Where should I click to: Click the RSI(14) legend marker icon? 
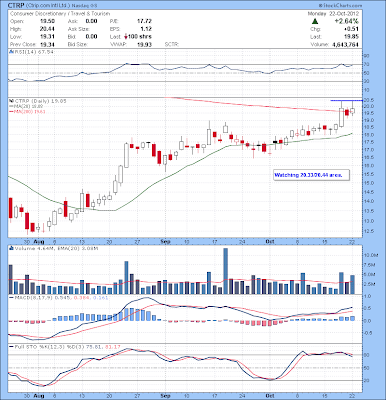pos(10,52)
